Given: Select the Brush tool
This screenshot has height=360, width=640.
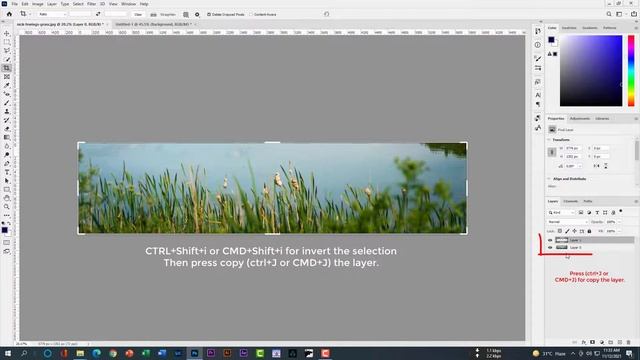Looking at the screenshot, I should 7,102.
